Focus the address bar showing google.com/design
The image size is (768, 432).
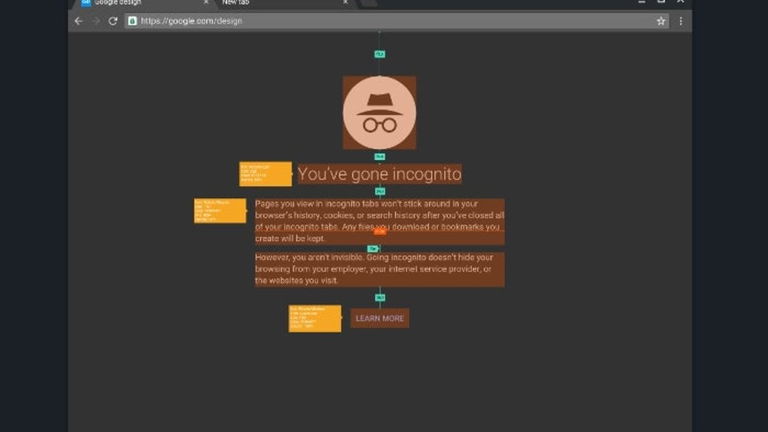[397, 21]
